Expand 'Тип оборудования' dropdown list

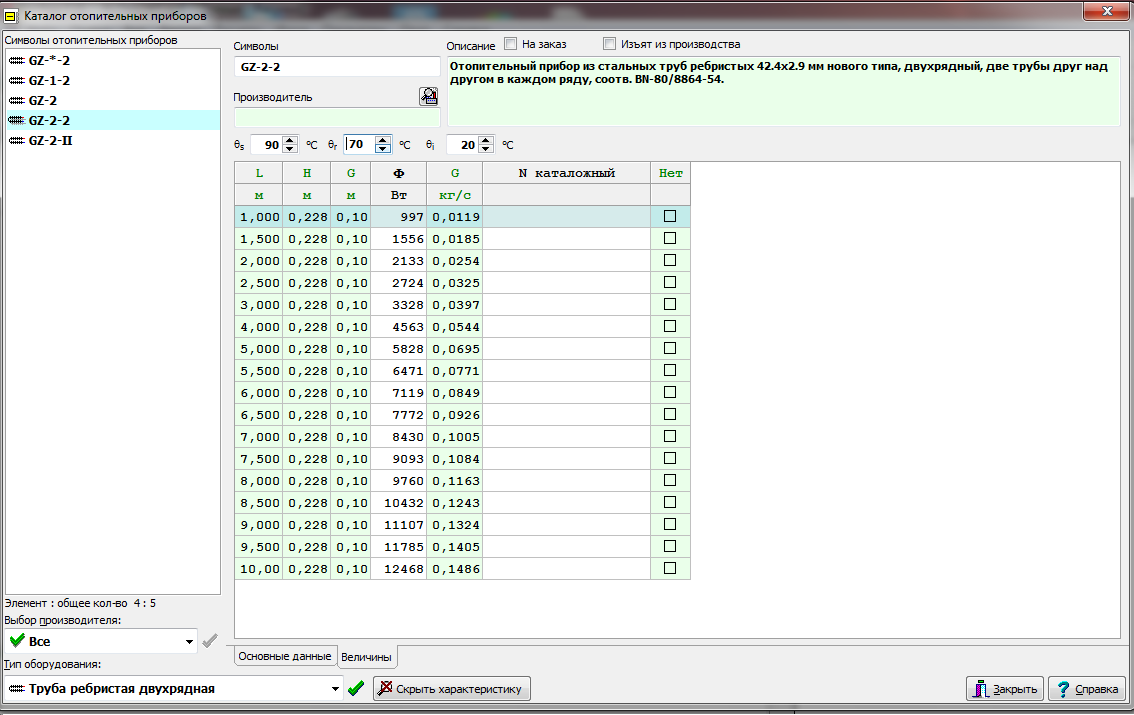click(x=335, y=688)
